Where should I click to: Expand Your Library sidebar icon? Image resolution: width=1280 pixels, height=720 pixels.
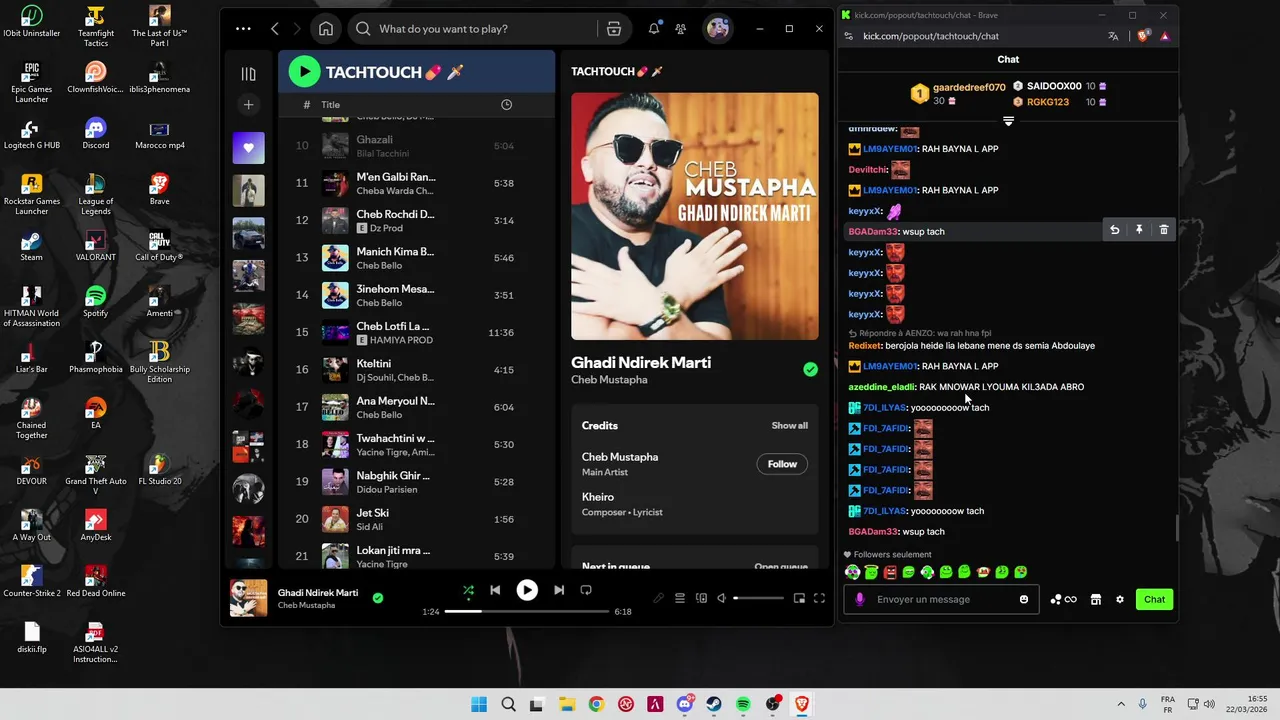[248, 74]
